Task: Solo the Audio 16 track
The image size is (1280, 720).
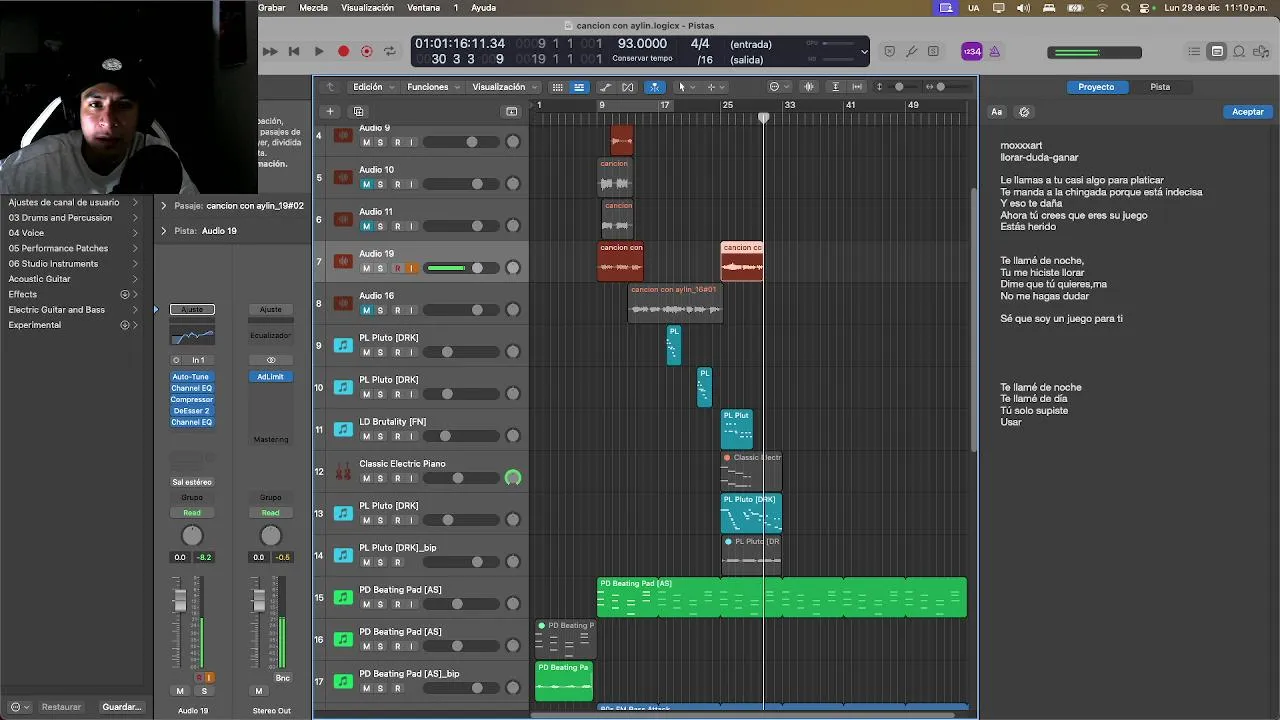Action: (x=380, y=310)
